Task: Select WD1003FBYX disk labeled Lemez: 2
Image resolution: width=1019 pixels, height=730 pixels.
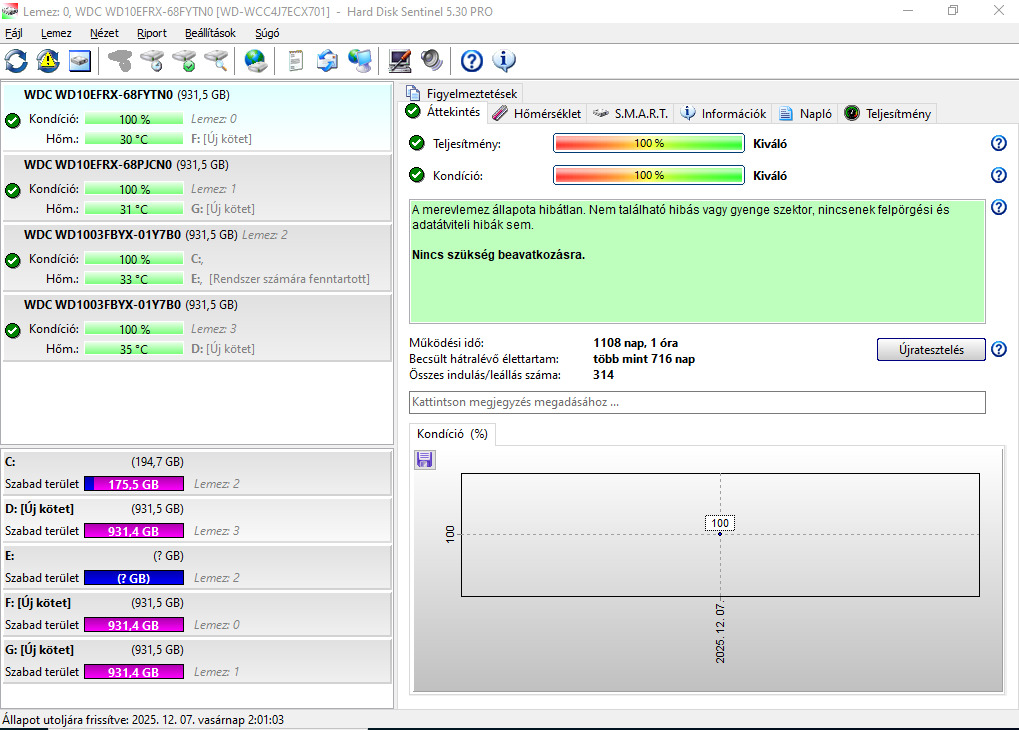Action: click(197, 257)
